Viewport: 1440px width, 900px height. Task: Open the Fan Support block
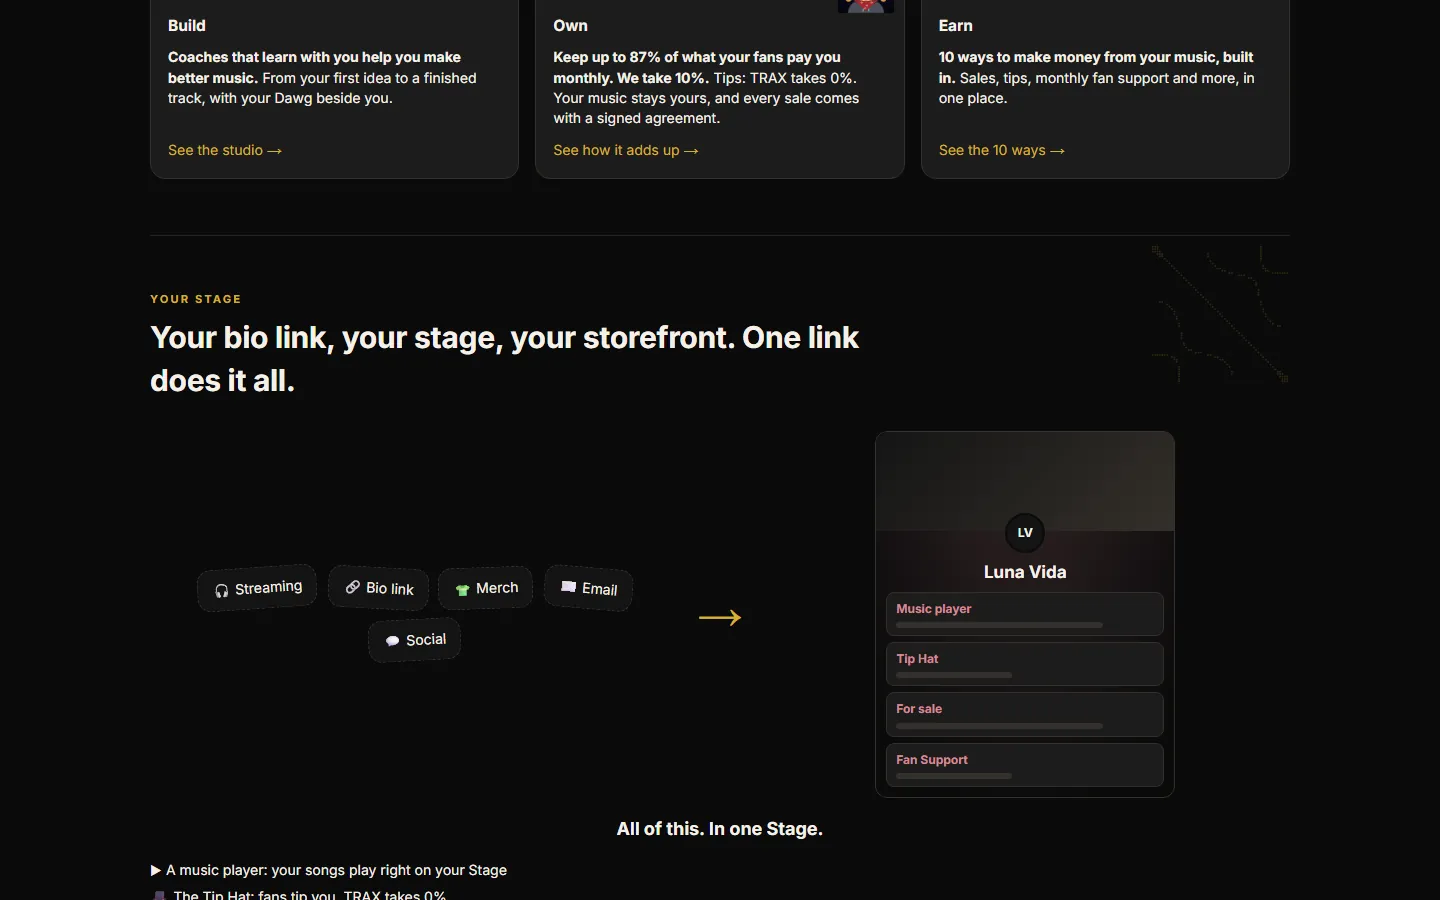click(x=1025, y=765)
